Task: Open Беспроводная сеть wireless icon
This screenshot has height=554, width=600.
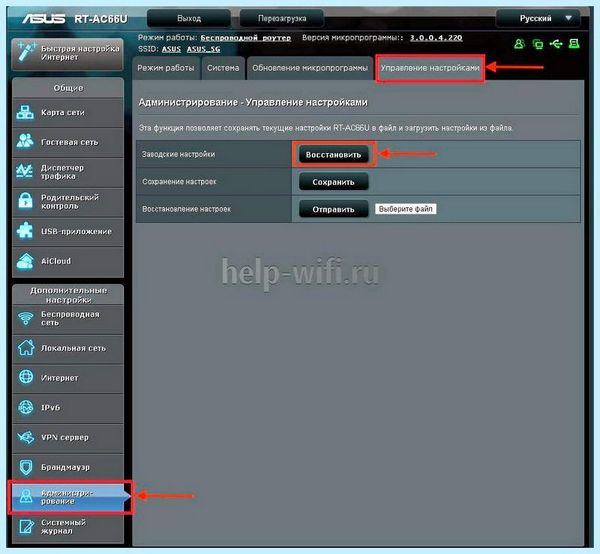Action: coord(26,318)
